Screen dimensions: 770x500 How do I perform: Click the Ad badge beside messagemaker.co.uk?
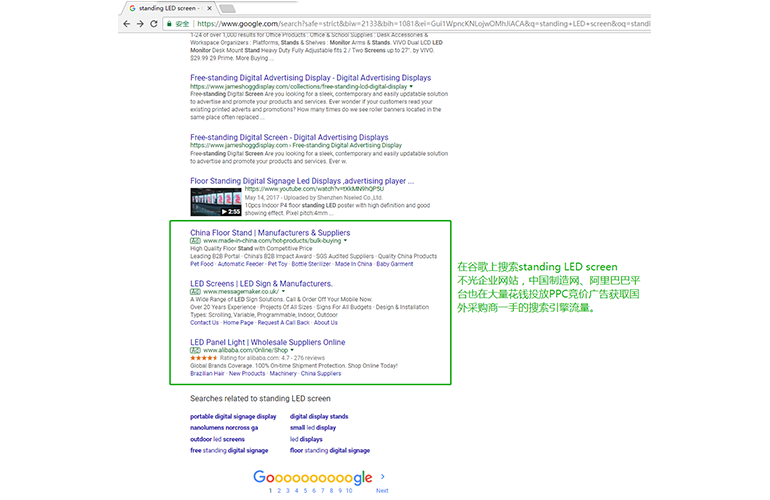pyautogui.click(x=195, y=292)
